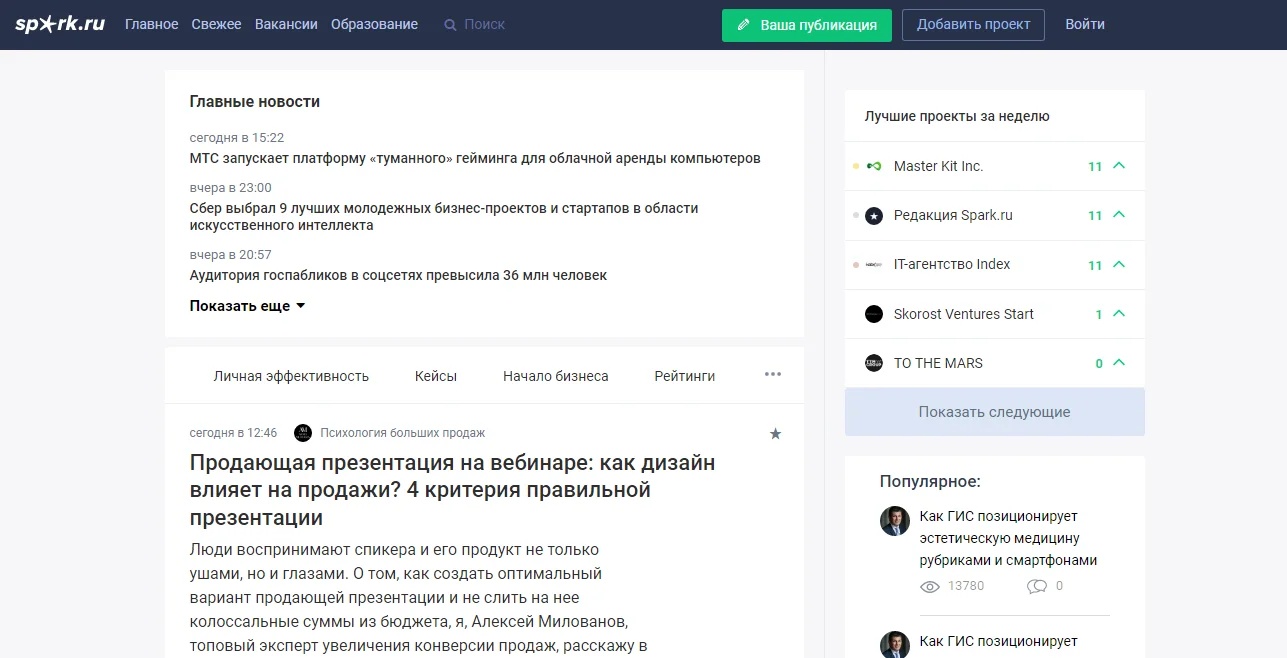This screenshot has width=1287, height=658.
Task: Click the comments bubble icon under popular article
Action: pyautogui.click(x=1036, y=586)
